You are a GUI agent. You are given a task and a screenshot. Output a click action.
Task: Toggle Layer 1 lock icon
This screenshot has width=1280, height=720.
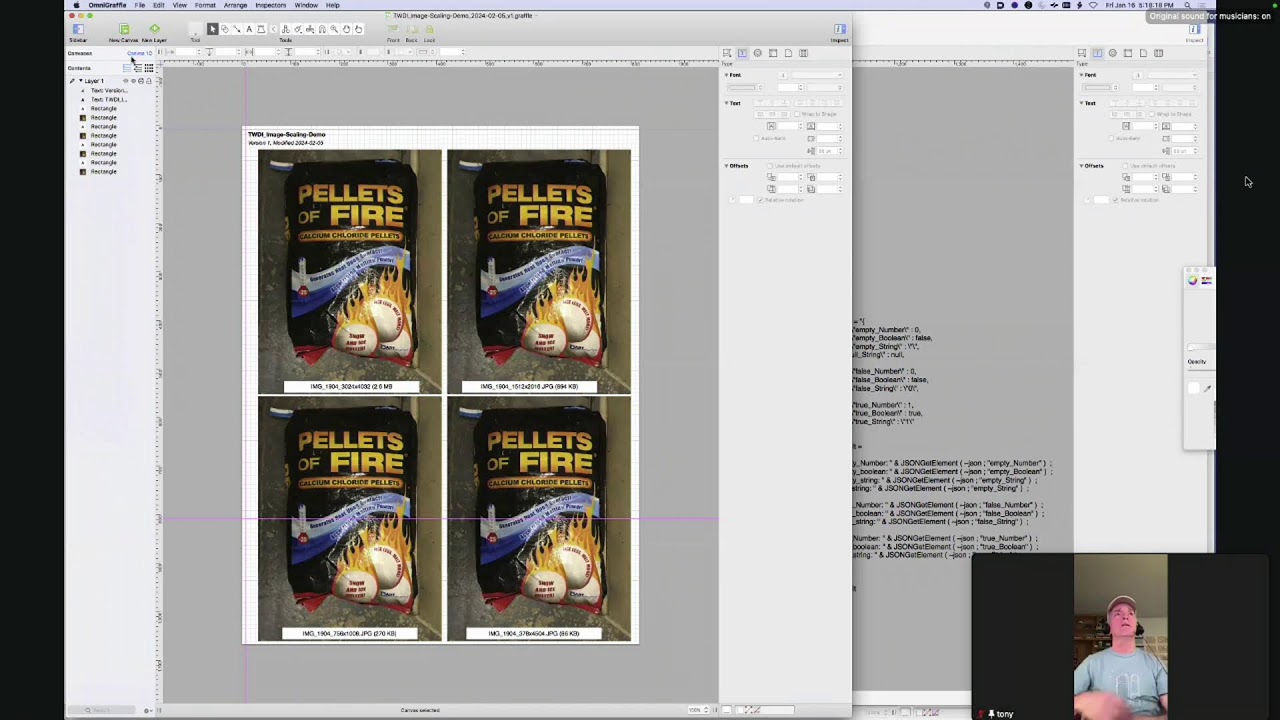(x=149, y=81)
